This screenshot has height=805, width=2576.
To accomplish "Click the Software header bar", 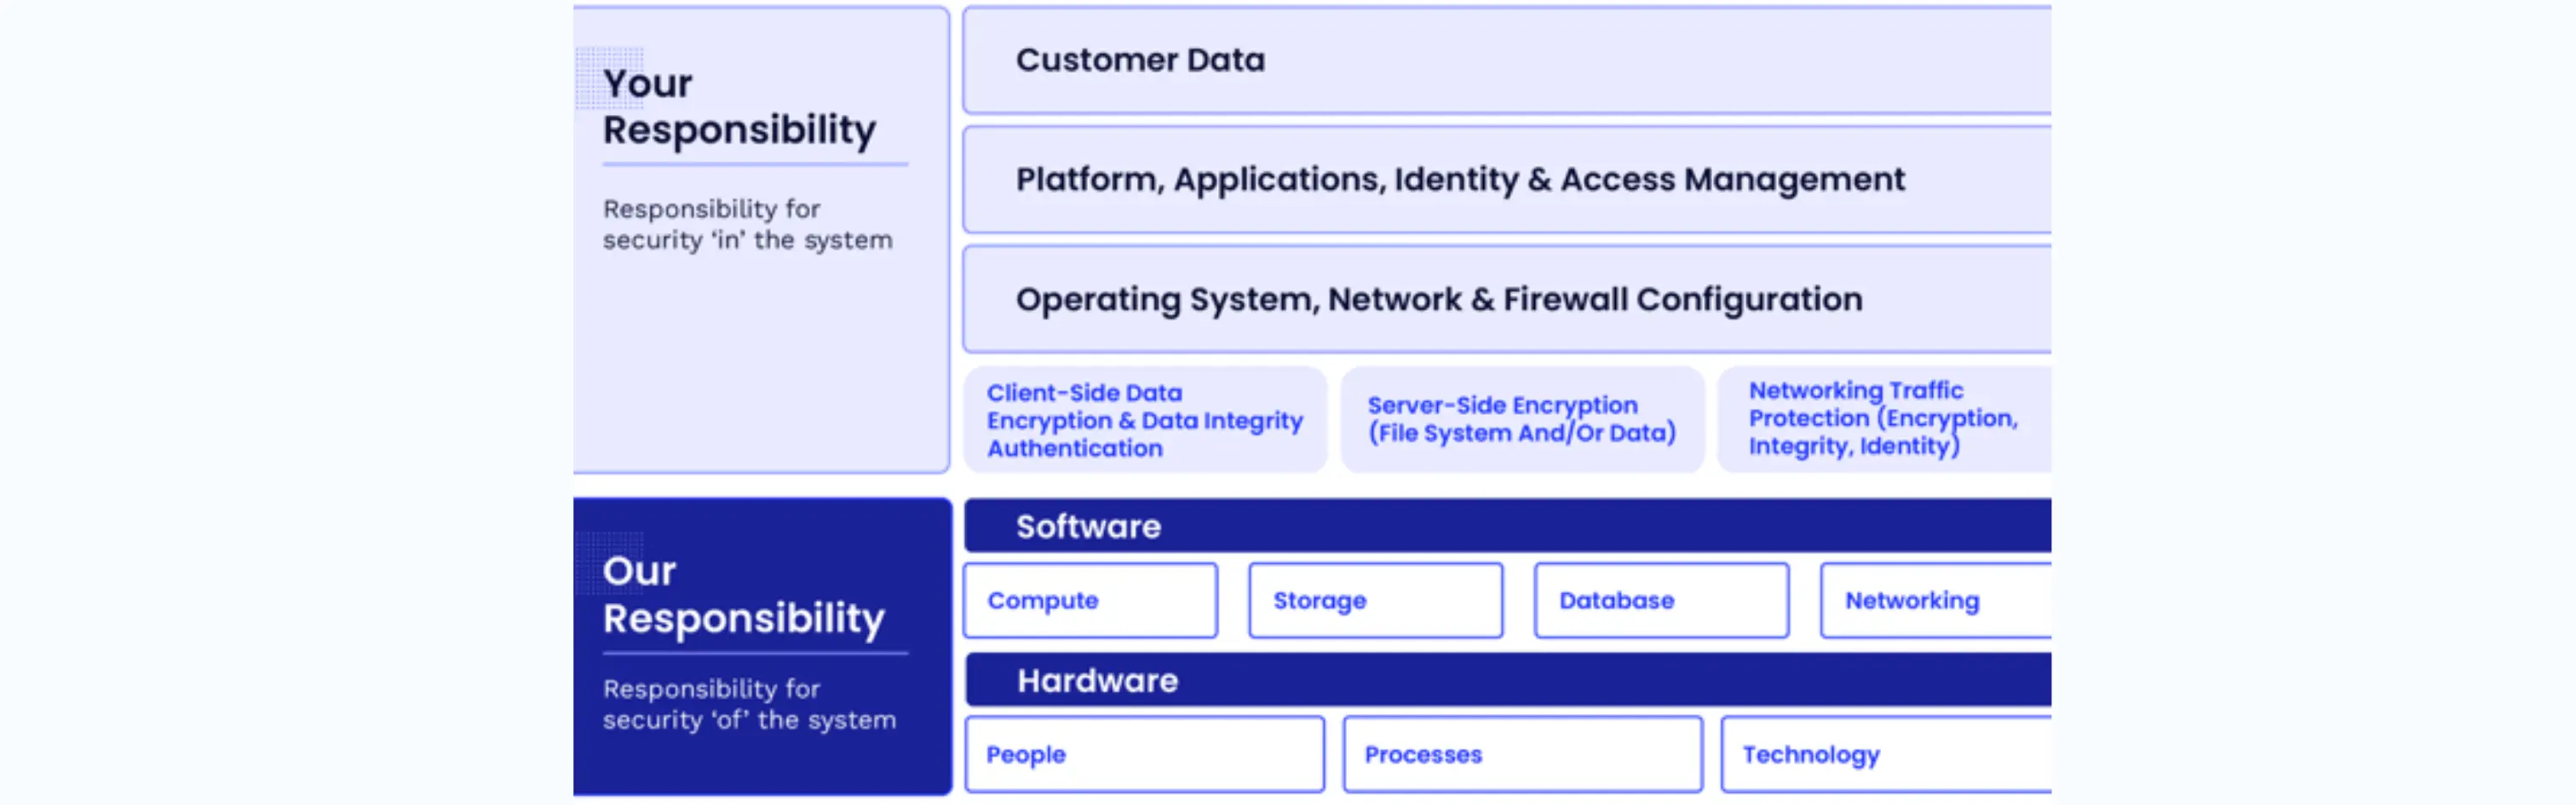I will click(1508, 526).
